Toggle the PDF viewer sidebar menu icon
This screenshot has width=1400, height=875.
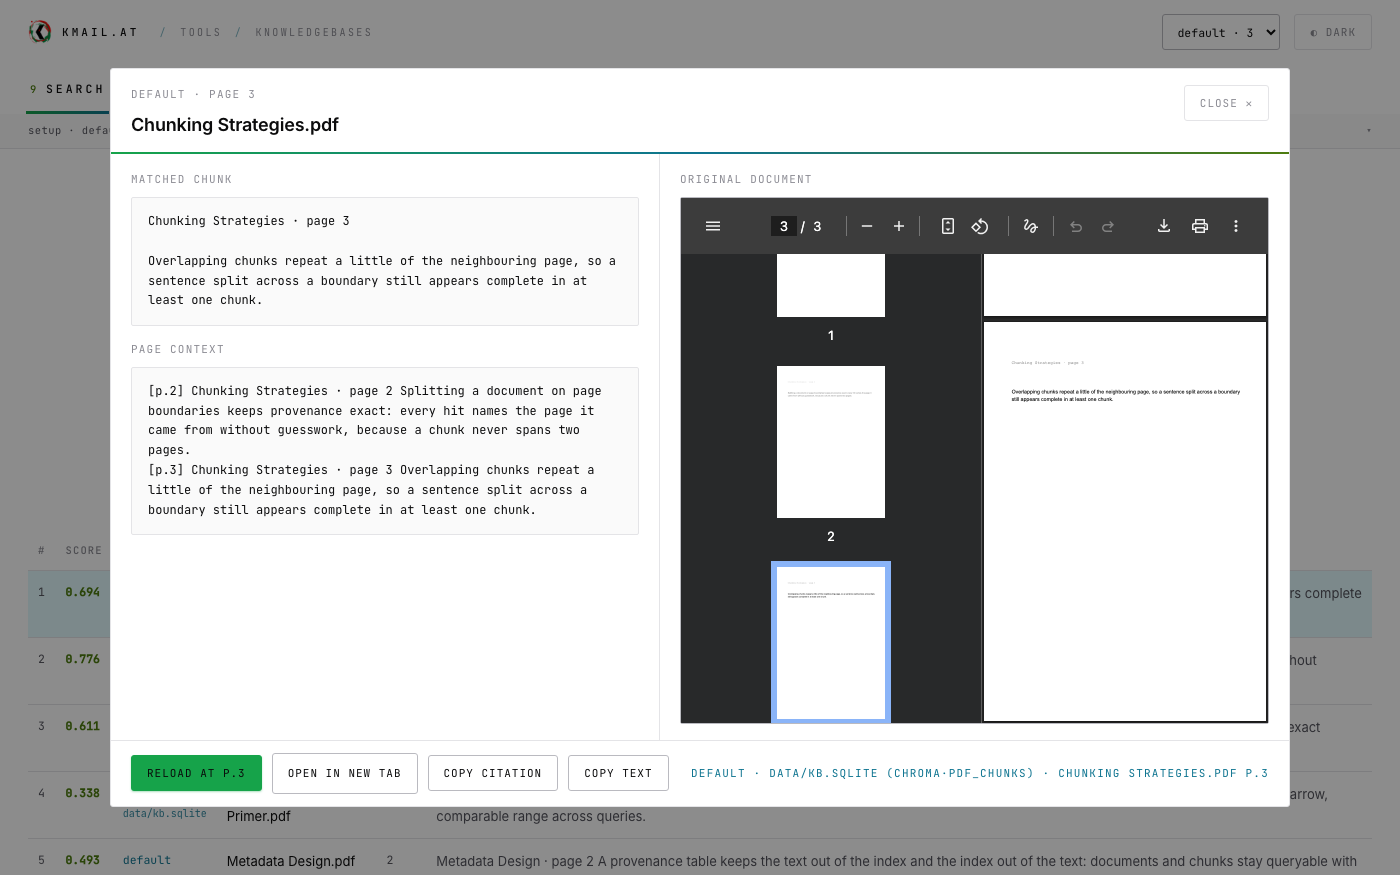point(713,226)
